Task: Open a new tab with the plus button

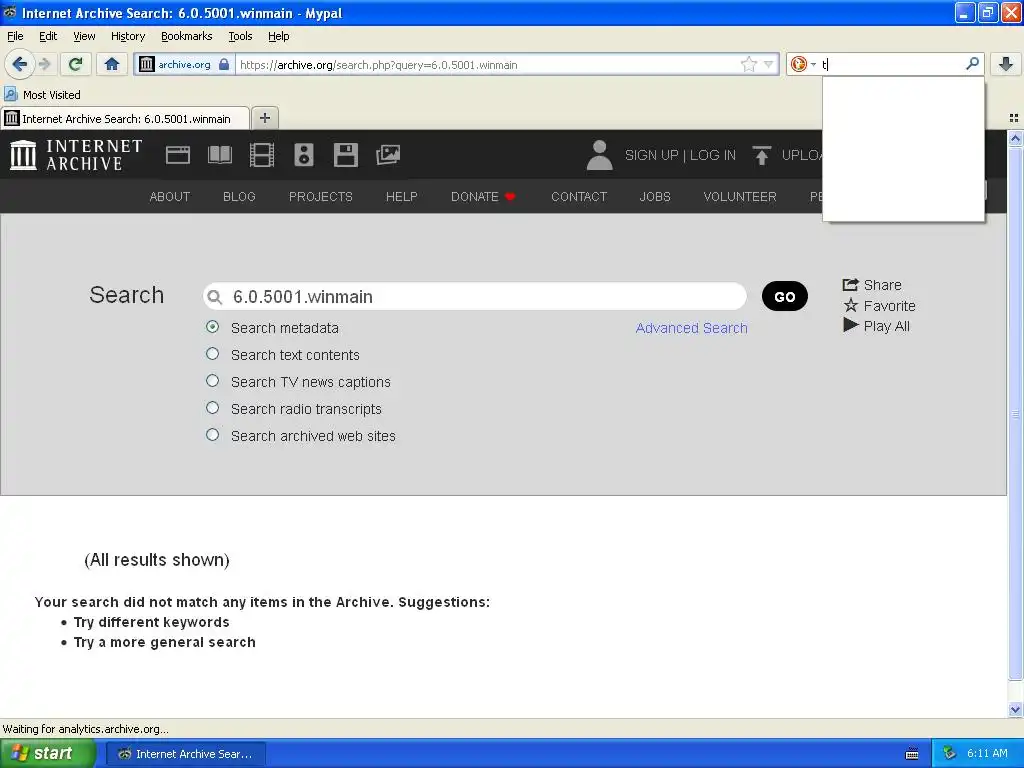Action: [264, 118]
